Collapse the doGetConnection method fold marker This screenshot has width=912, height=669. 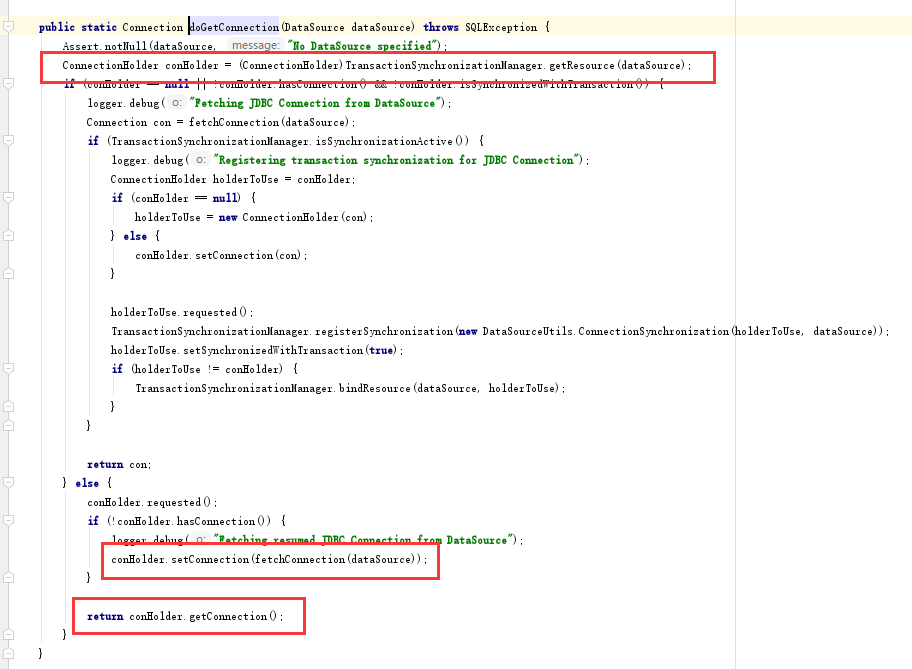coord(8,27)
